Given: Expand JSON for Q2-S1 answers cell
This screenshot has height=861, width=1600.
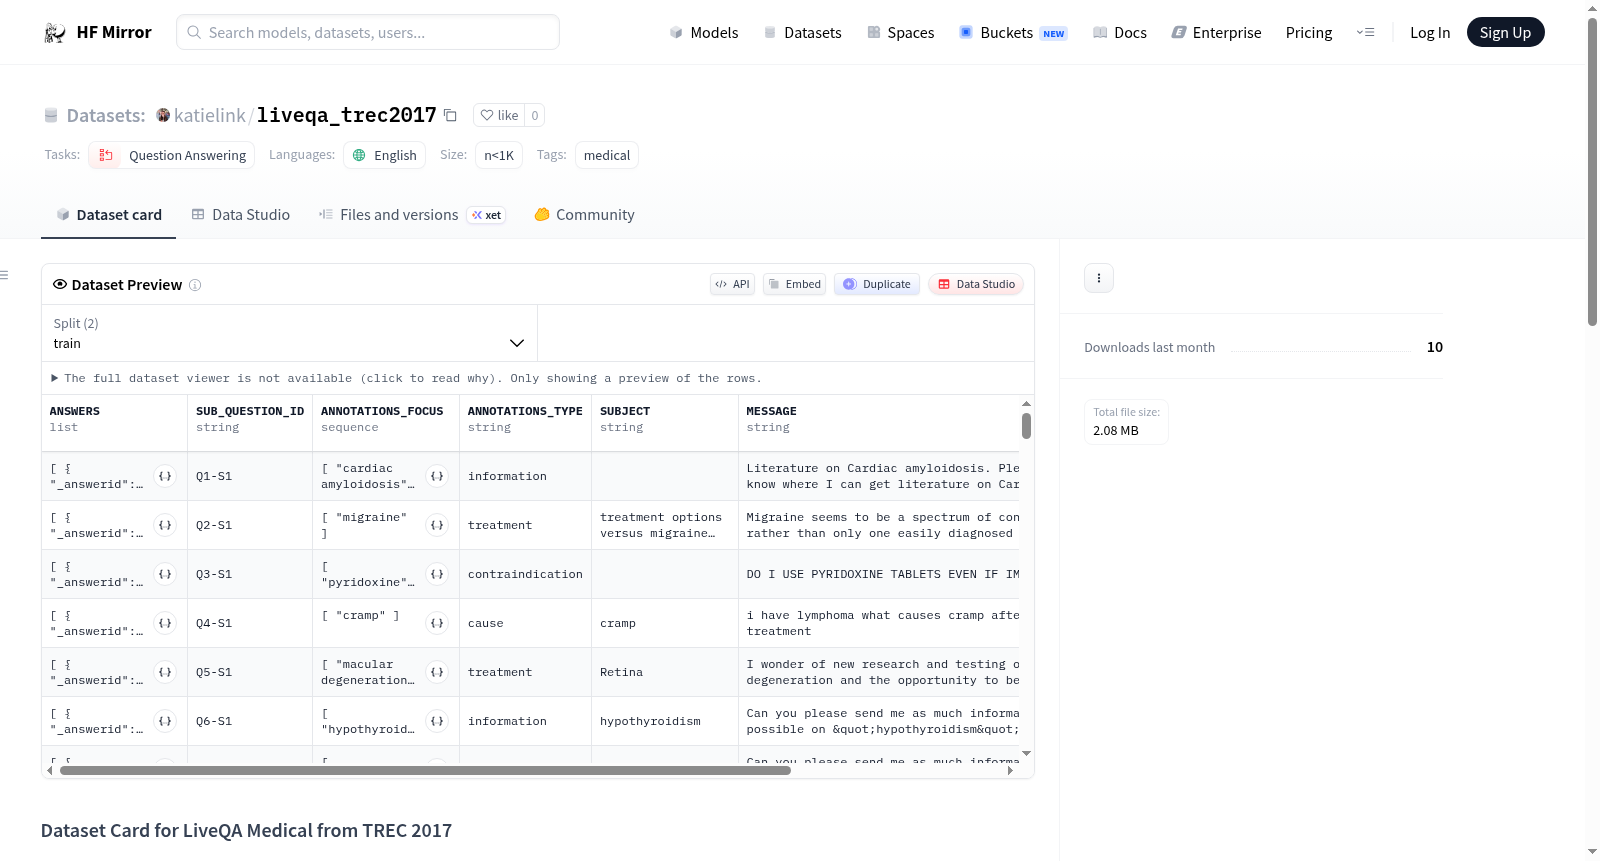Looking at the screenshot, I should pyautogui.click(x=166, y=525).
